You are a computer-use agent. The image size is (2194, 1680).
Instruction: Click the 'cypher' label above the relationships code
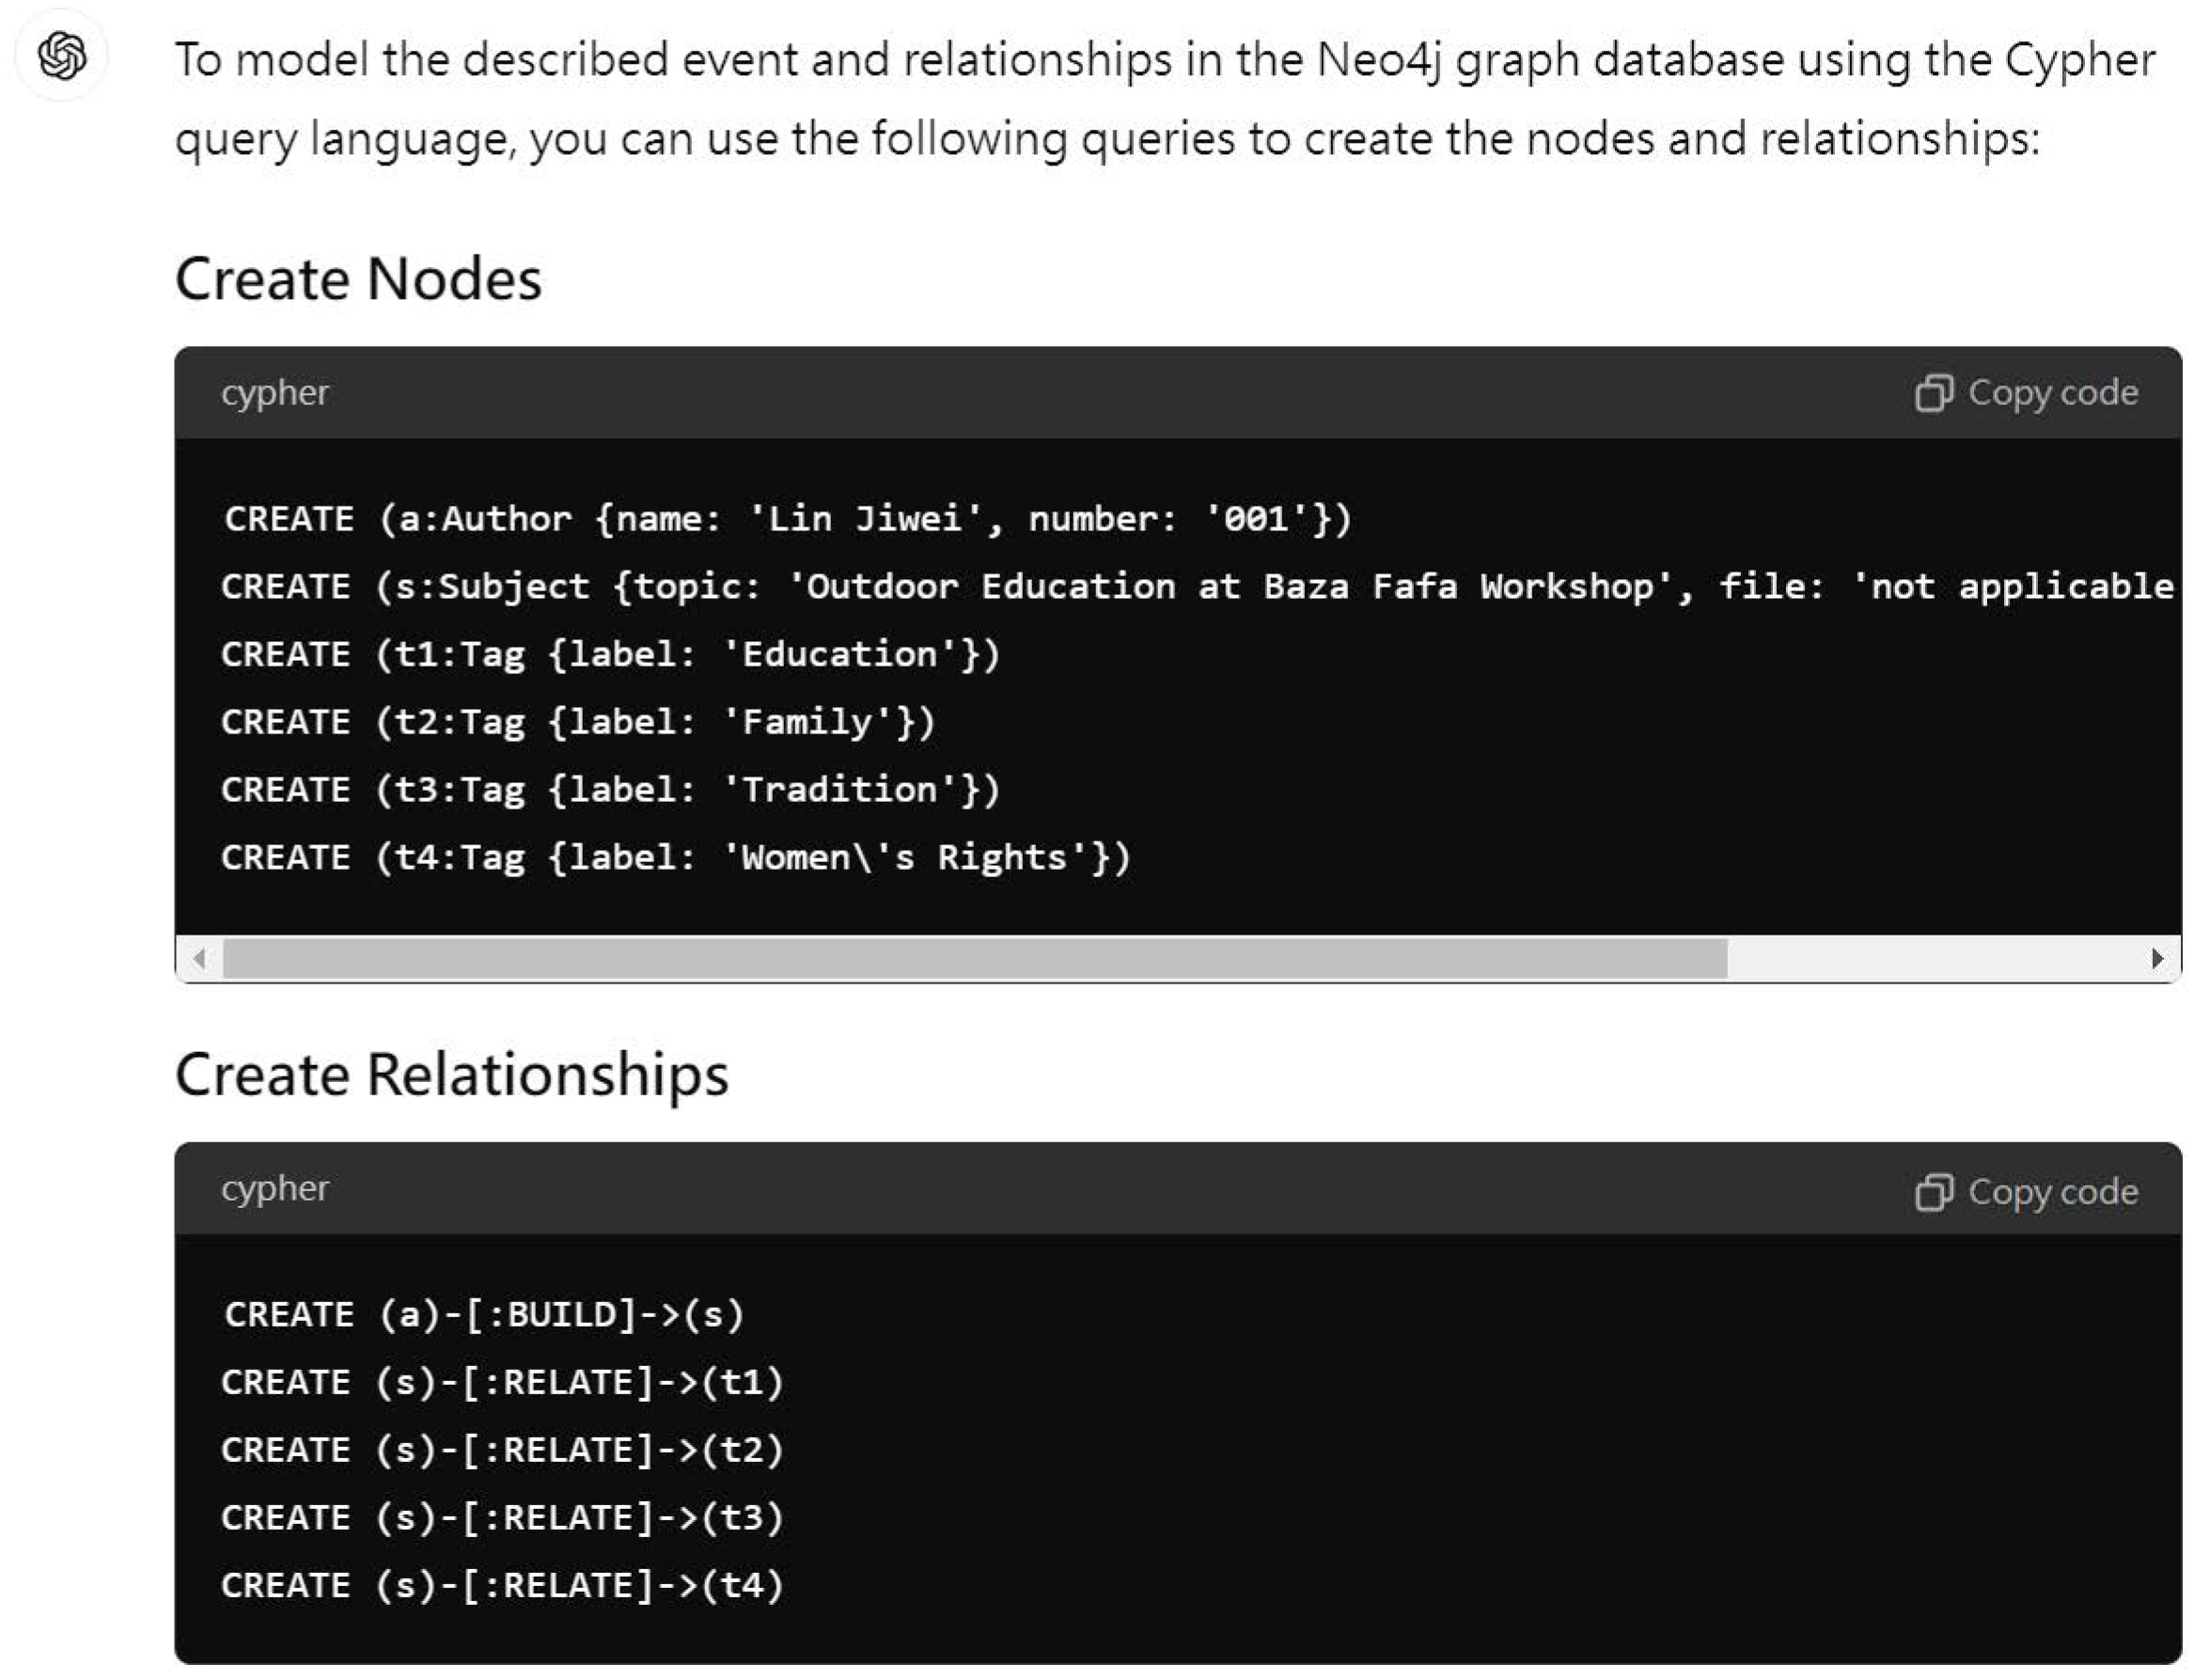pos(274,1189)
